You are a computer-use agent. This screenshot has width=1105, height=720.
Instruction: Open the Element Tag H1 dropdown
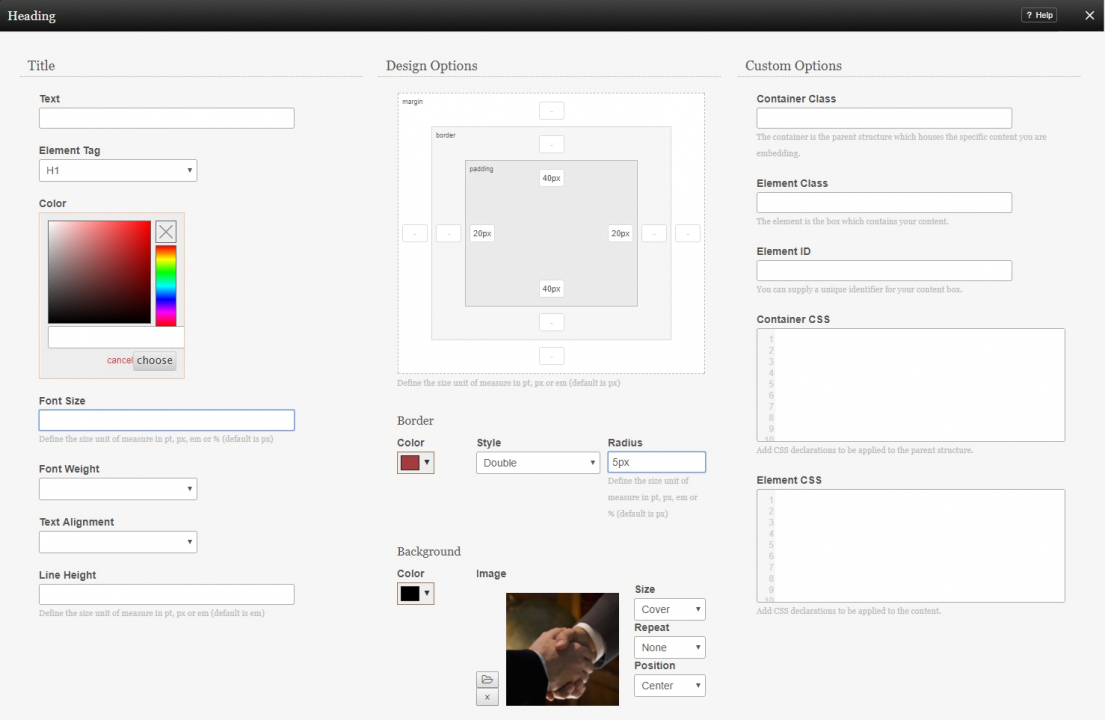tap(118, 170)
